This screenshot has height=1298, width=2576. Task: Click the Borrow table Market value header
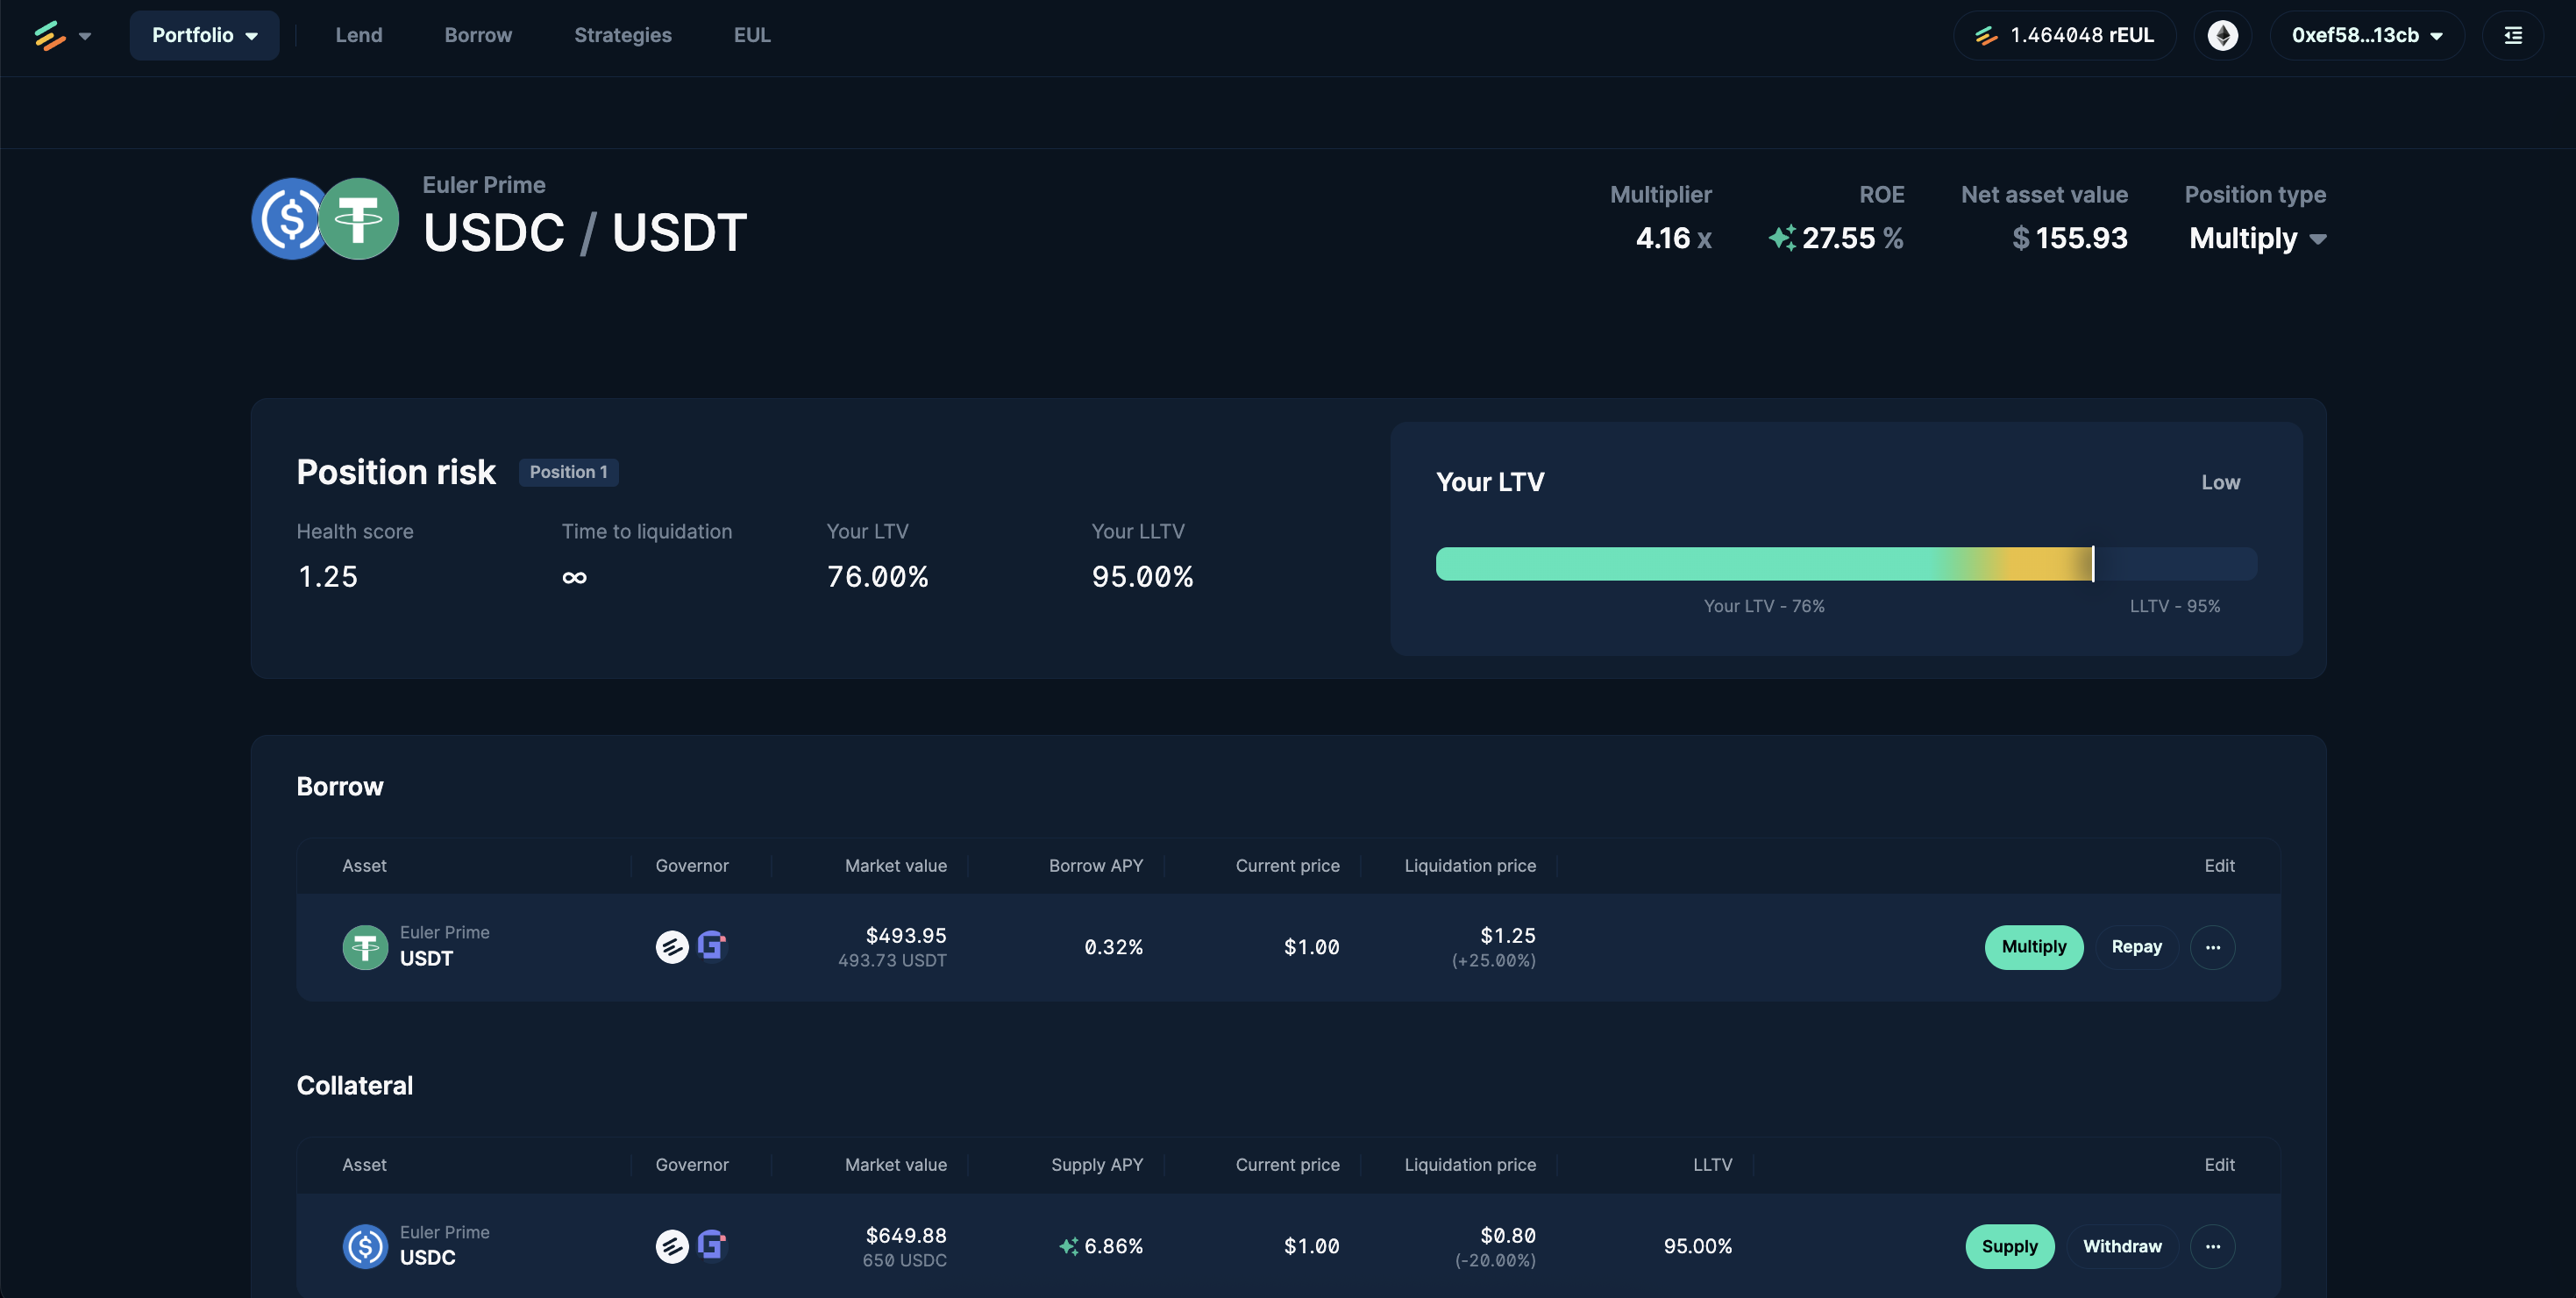pos(895,866)
